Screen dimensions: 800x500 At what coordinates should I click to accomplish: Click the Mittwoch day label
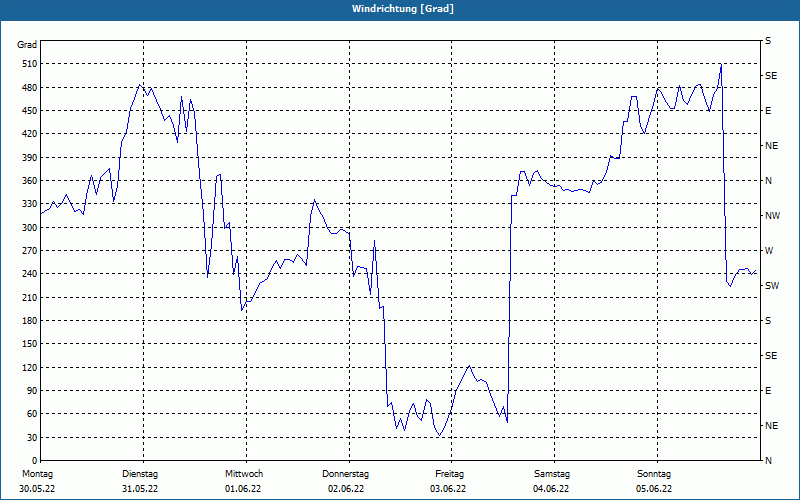tap(244, 474)
